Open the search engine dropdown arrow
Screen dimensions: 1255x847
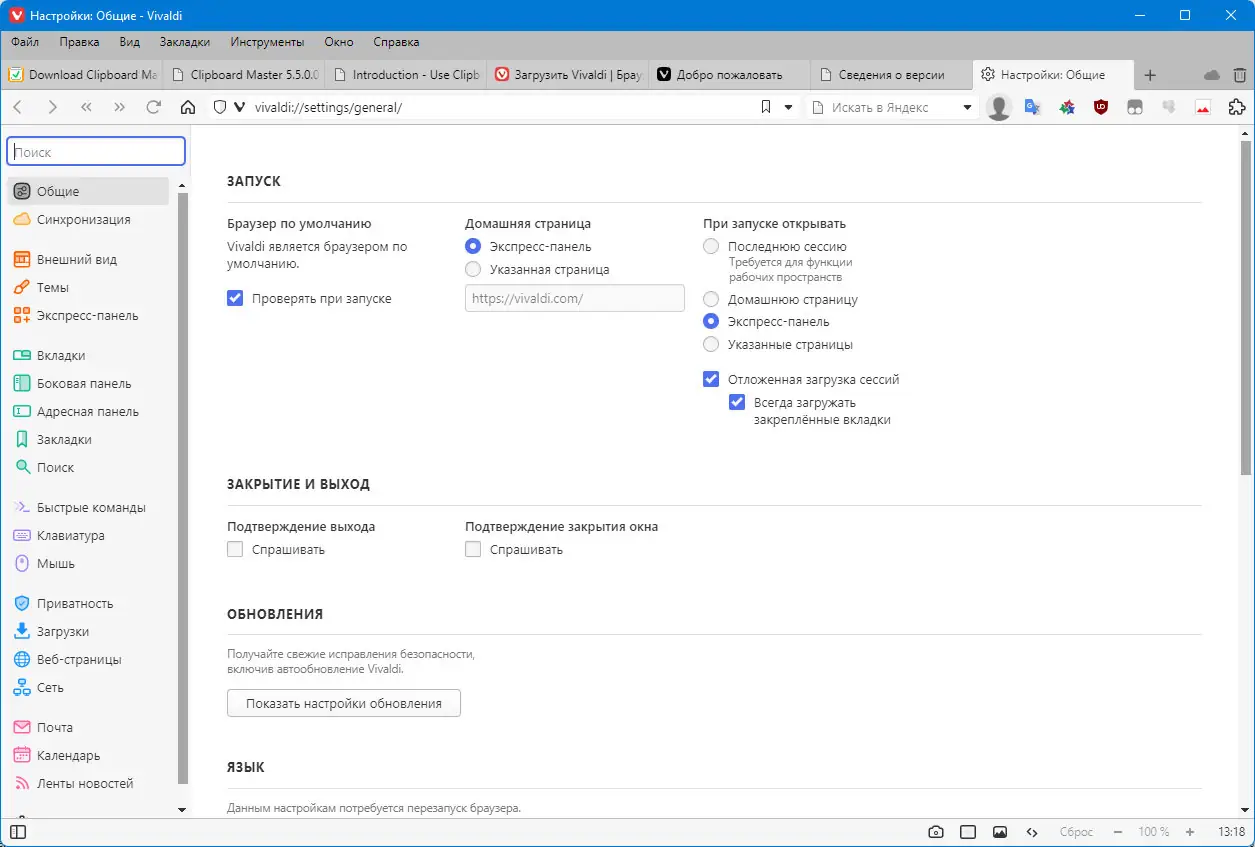967,107
